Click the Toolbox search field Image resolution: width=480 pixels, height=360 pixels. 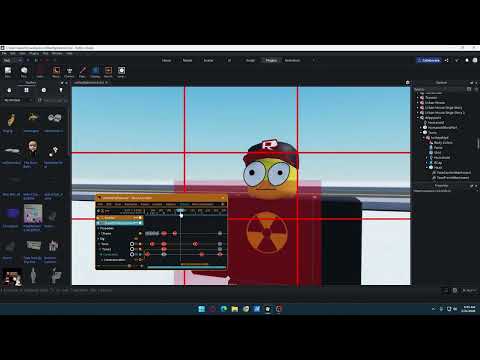tap(52, 100)
